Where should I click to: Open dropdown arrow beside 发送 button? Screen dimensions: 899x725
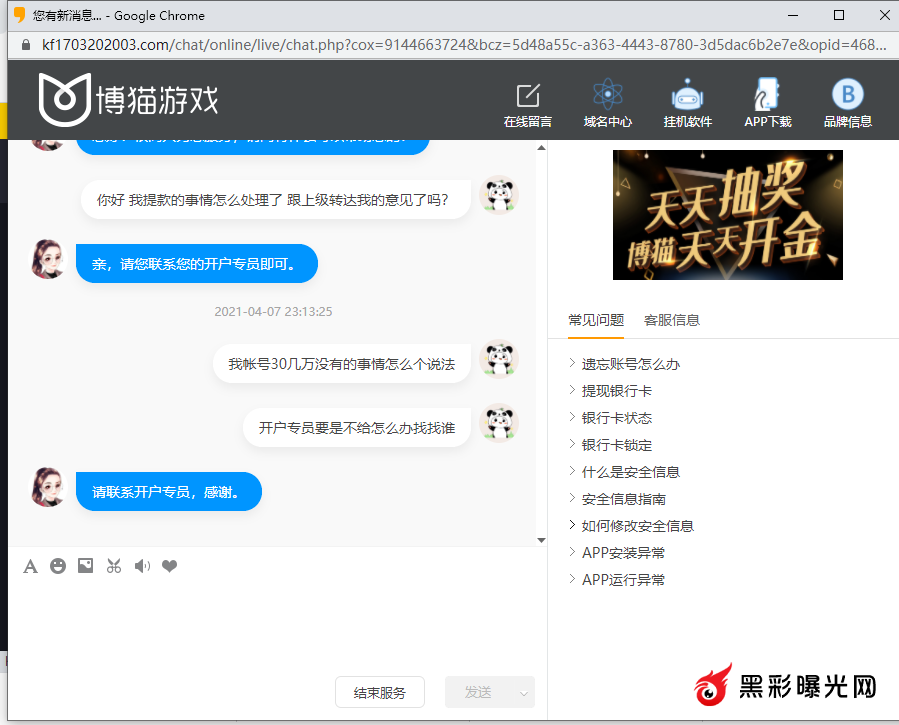tap(523, 693)
